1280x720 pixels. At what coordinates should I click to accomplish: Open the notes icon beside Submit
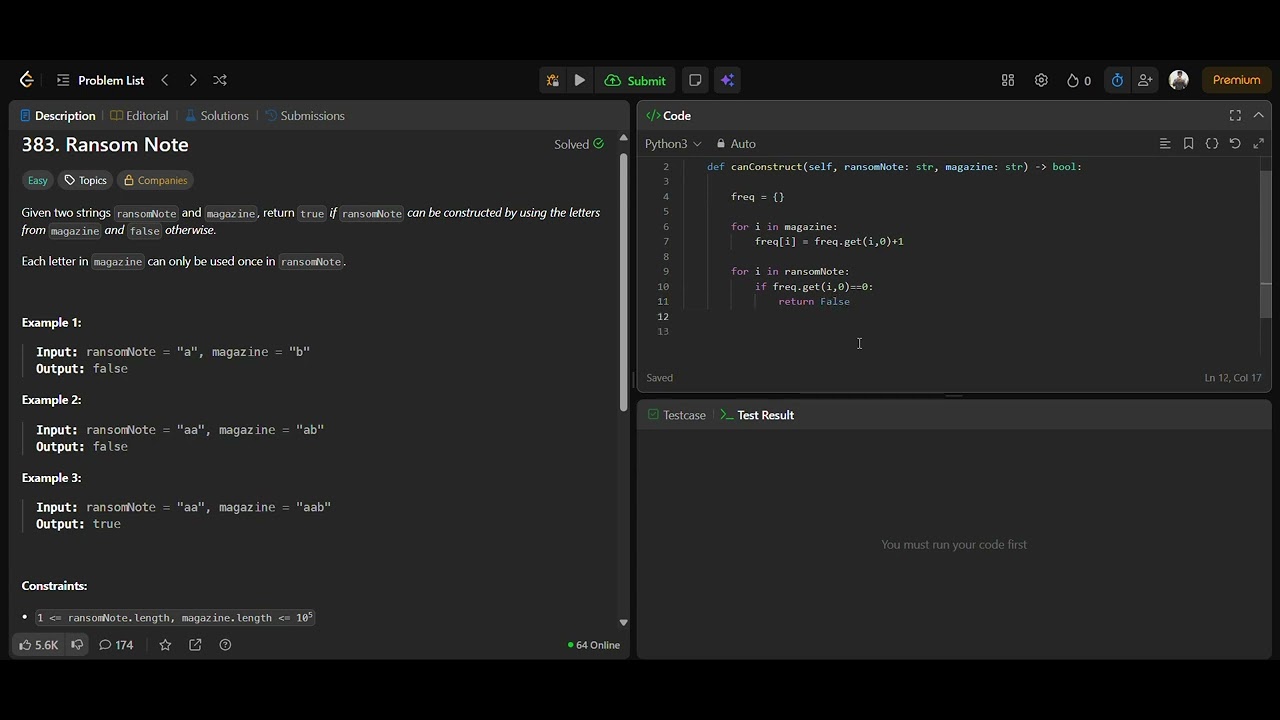point(696,80)
